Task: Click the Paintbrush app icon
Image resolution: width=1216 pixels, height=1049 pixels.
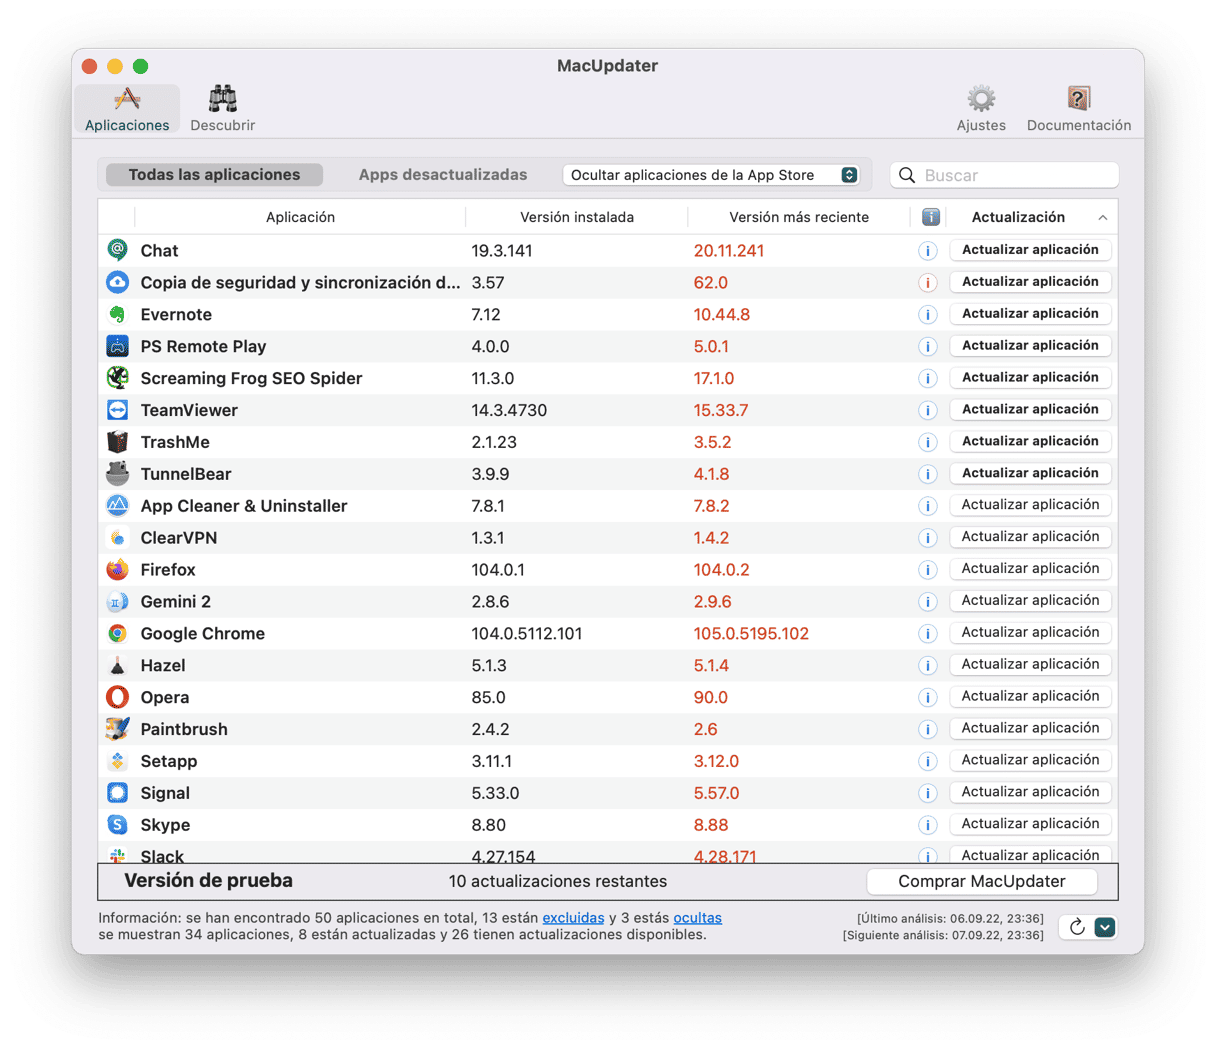Action: pos(118,729)
